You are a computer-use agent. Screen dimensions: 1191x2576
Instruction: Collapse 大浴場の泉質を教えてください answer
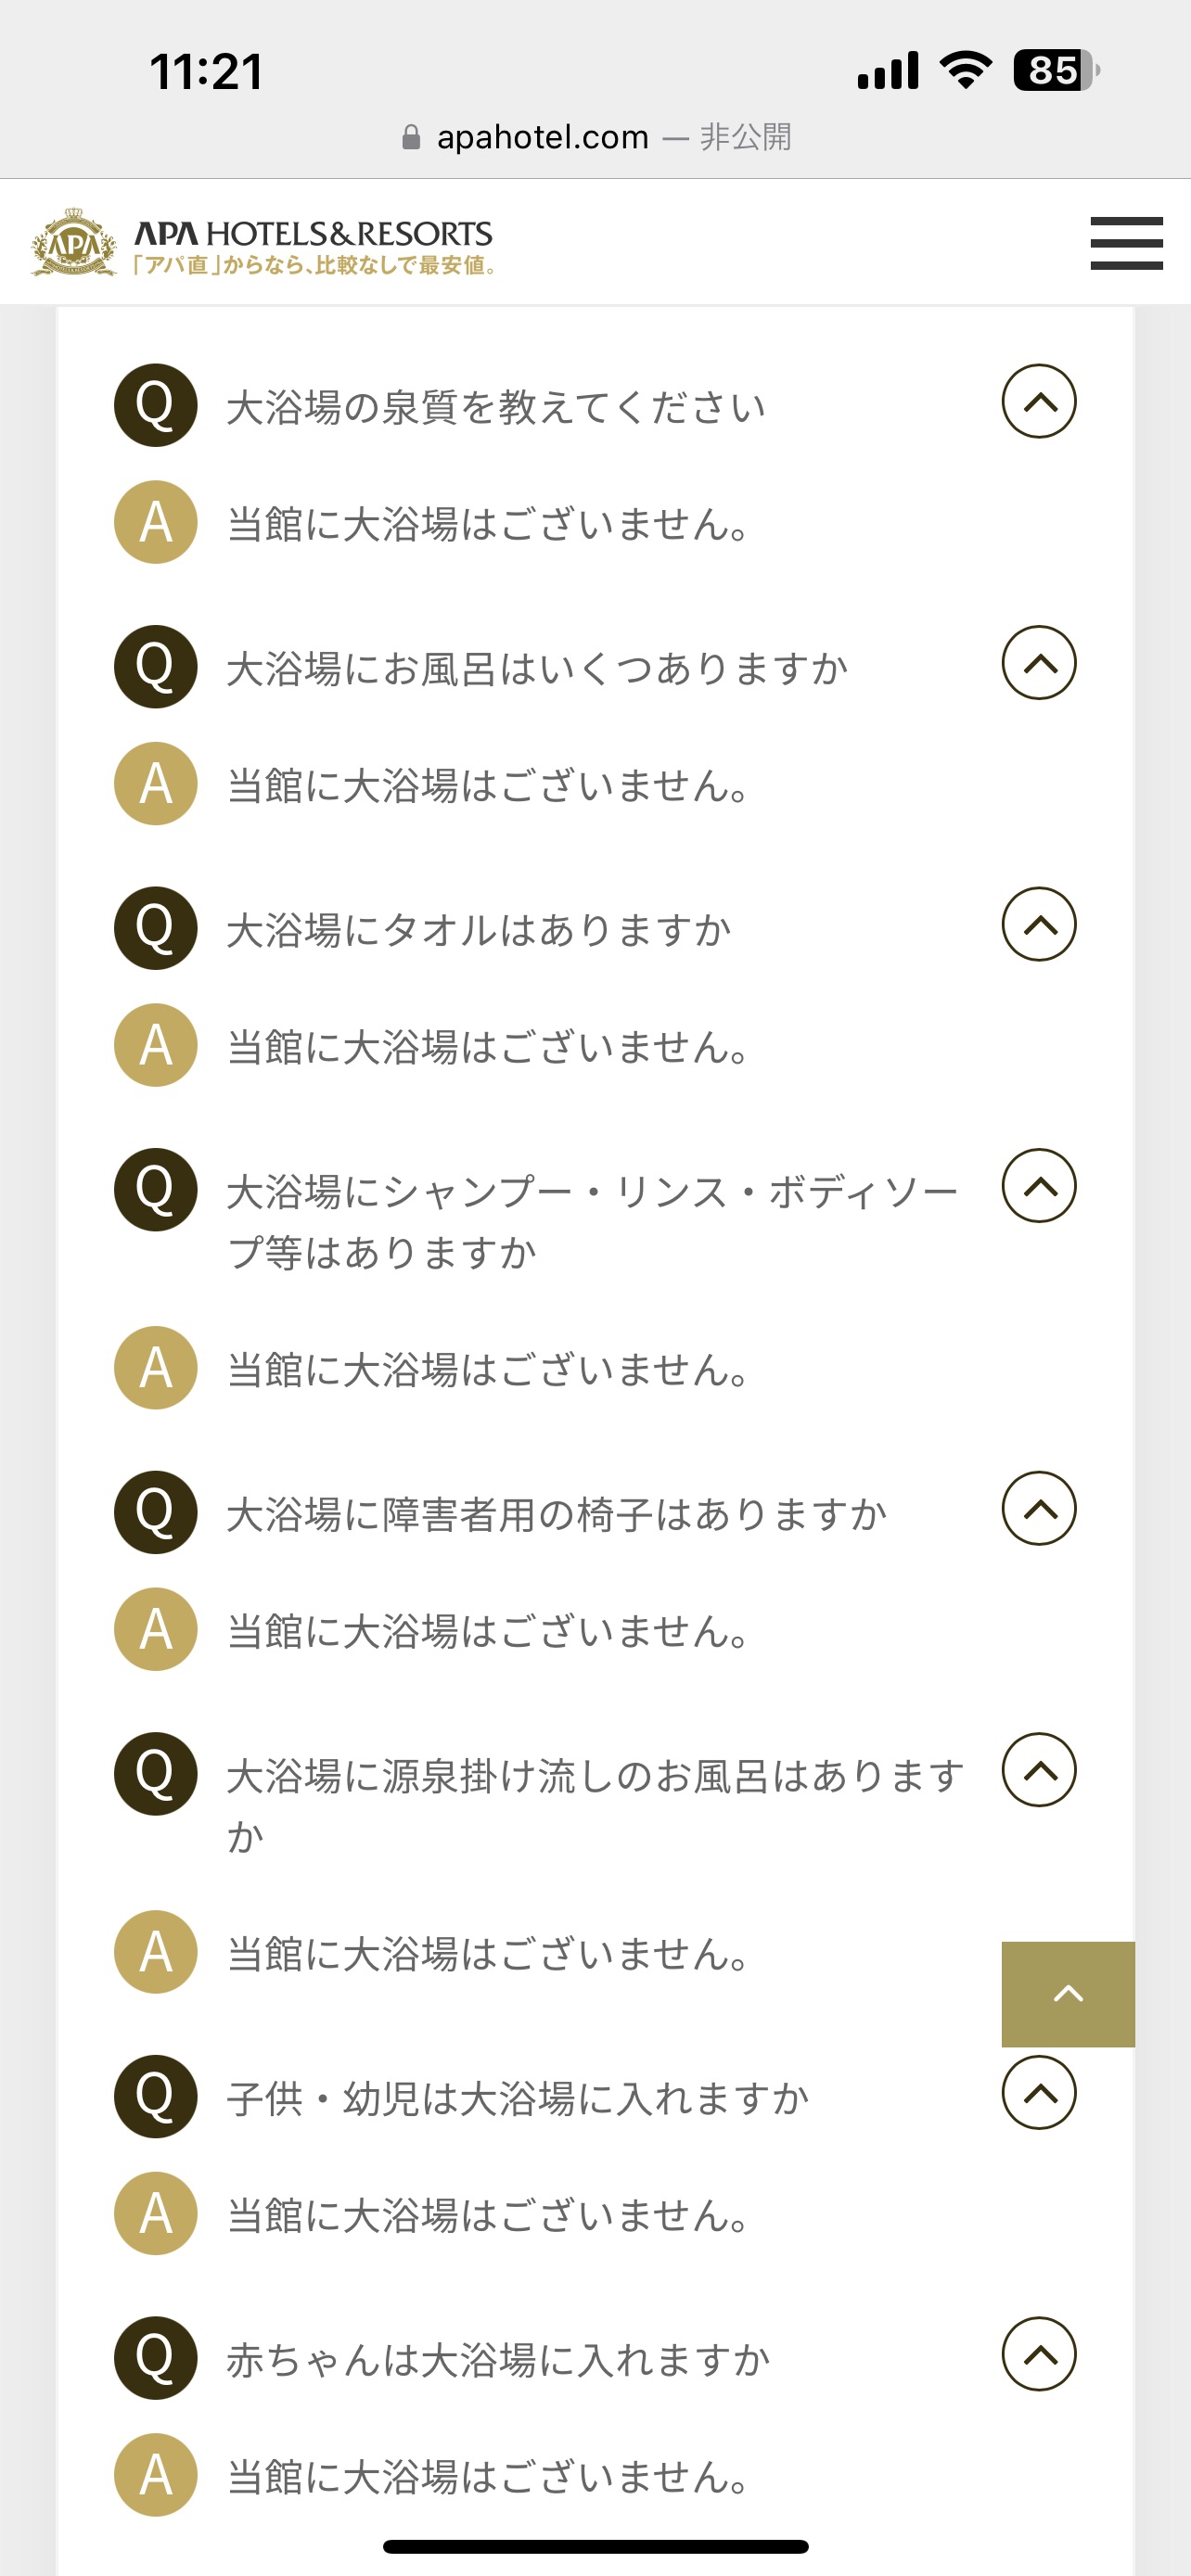tap(1039, 401)
